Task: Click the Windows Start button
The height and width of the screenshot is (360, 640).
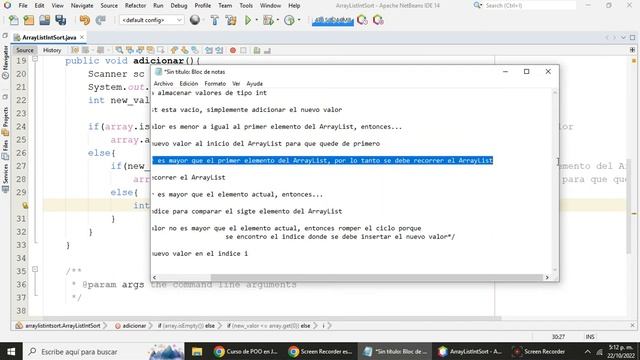Action: click(11, 351)
